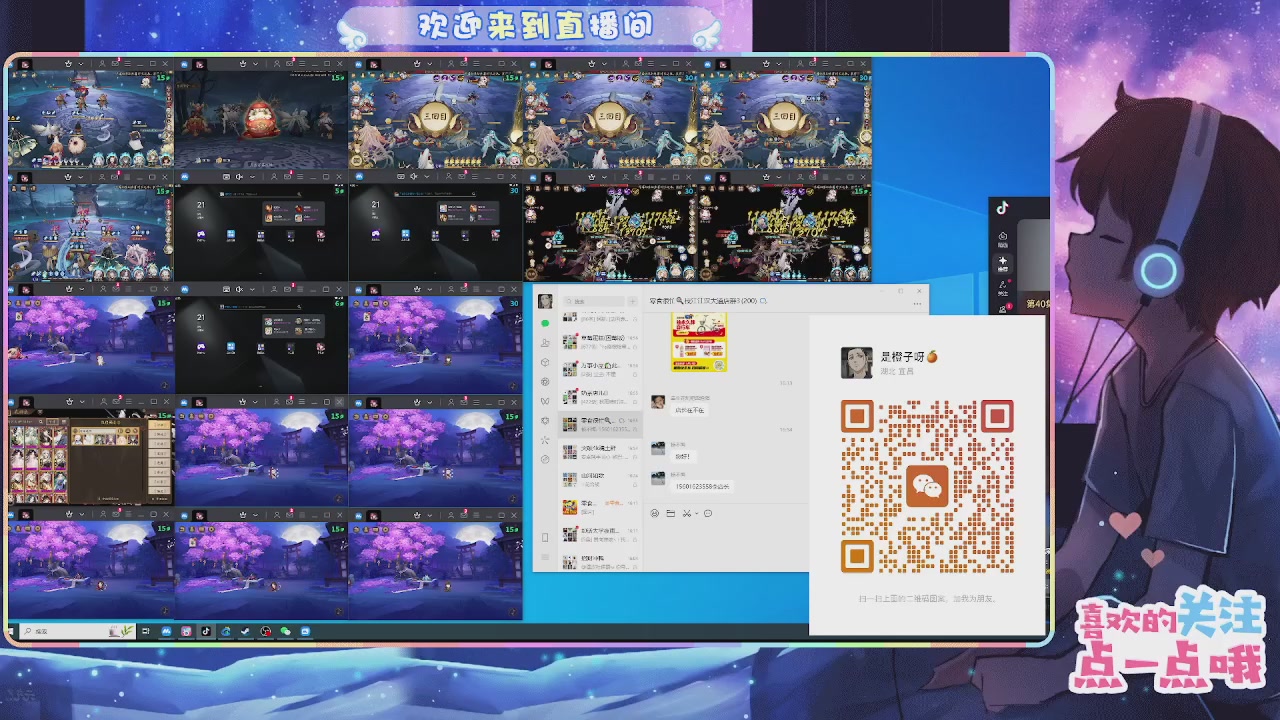Open Microsoft Edge from the taskbar
Image resolution: width=1280 pixels, height=720 pixels.
click(x=226, y=631)
